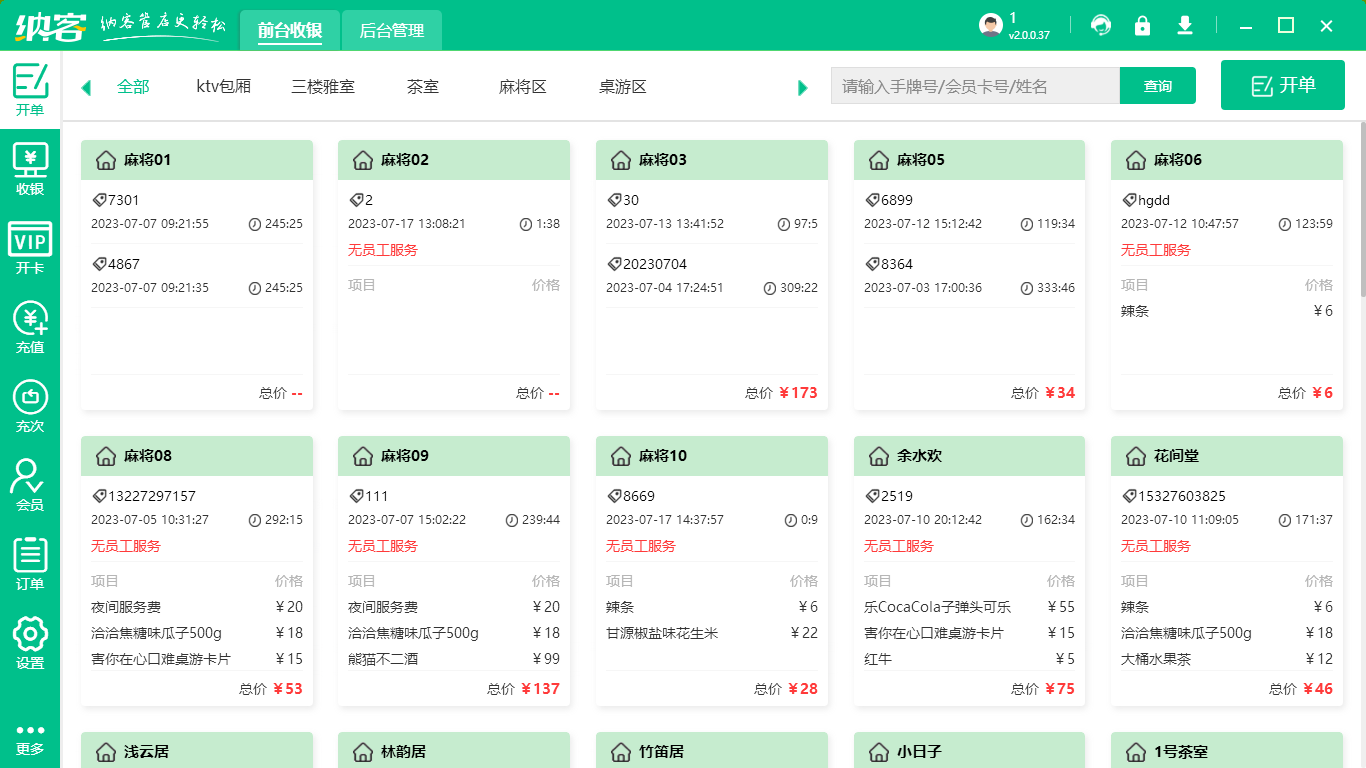Screen dimensions: 1366x768
Task: View orders via the 订单 sidebar icon
Action: coord(30,558)
